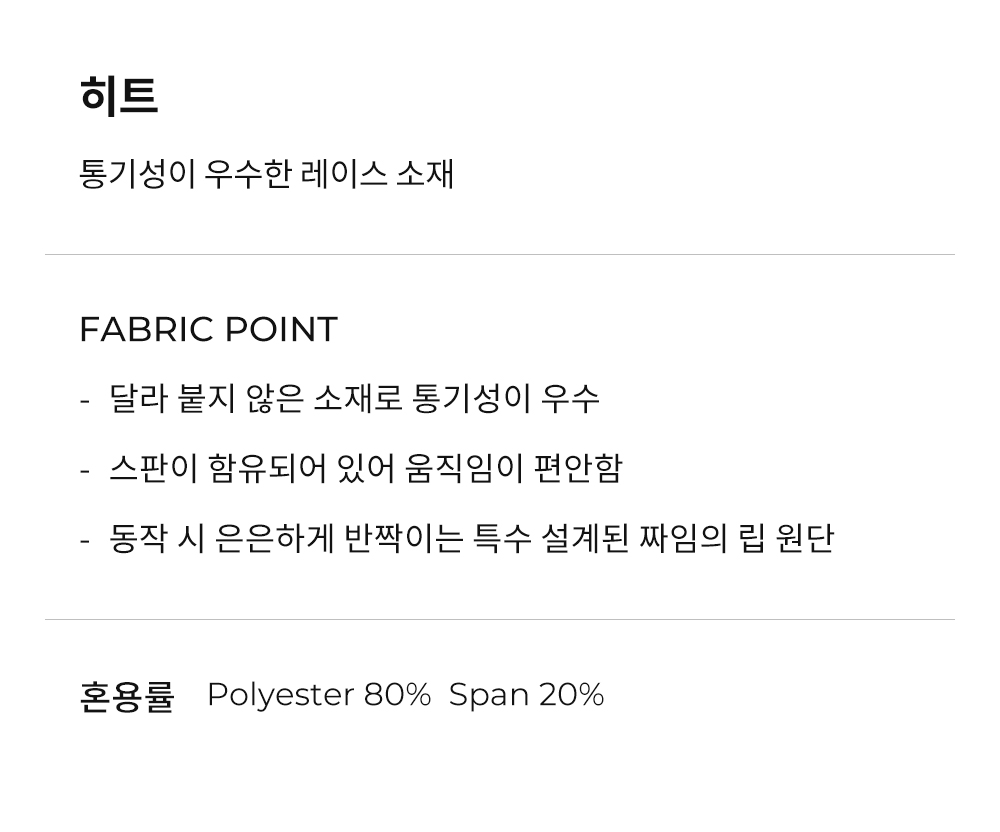
Task: Click the word POINT in section title
Action: point(282,330)
